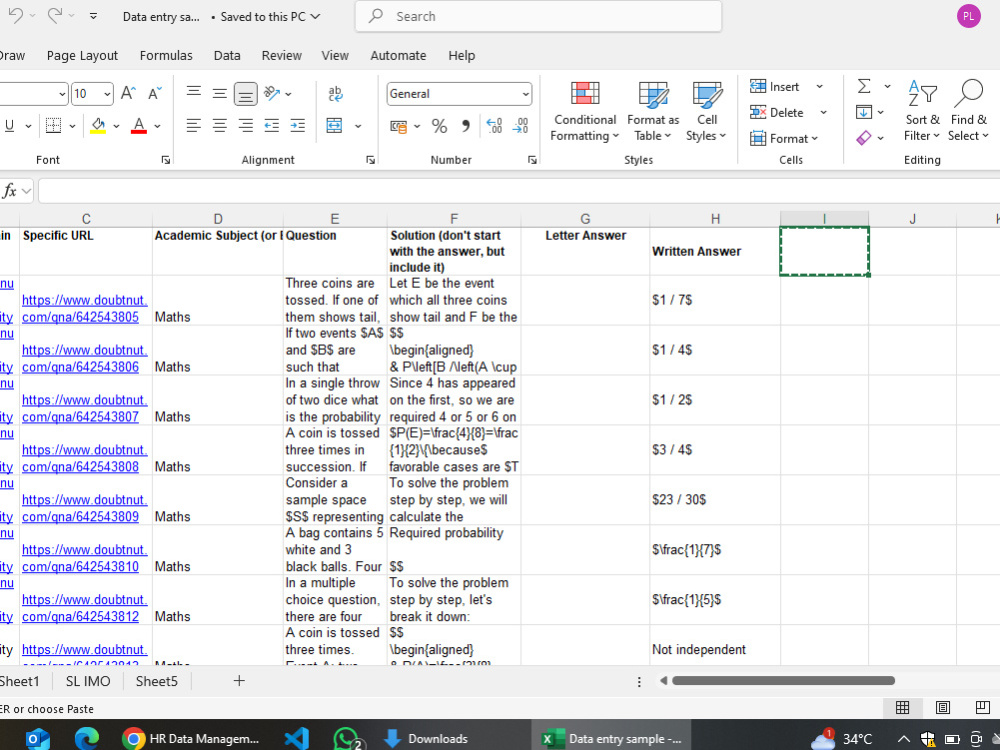The image size is (1000, 750).
Task: Click the Fill down icon
Action: click(x=864, y=112)
